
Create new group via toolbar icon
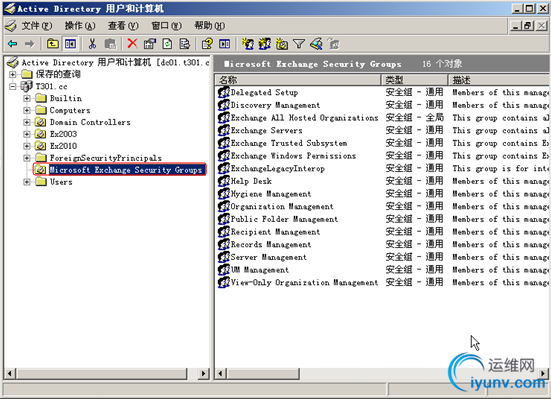click(x=265, y=44)
